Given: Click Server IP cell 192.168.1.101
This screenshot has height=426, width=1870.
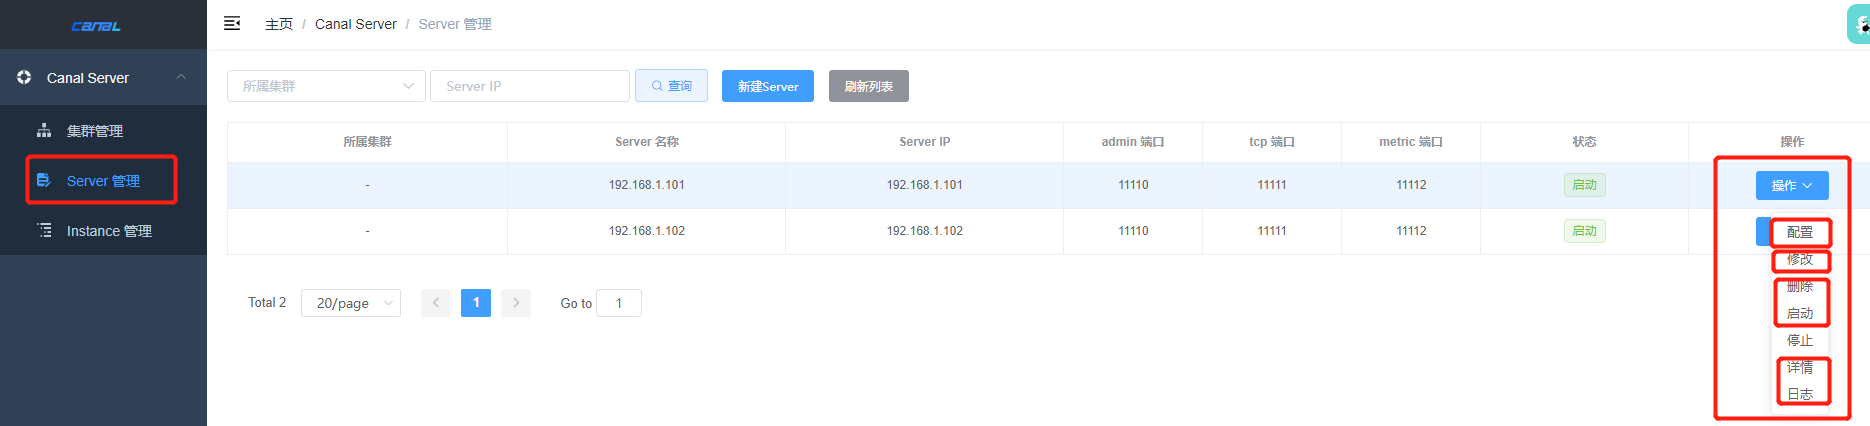Looking at the screenshot, I should pos(925,185).
